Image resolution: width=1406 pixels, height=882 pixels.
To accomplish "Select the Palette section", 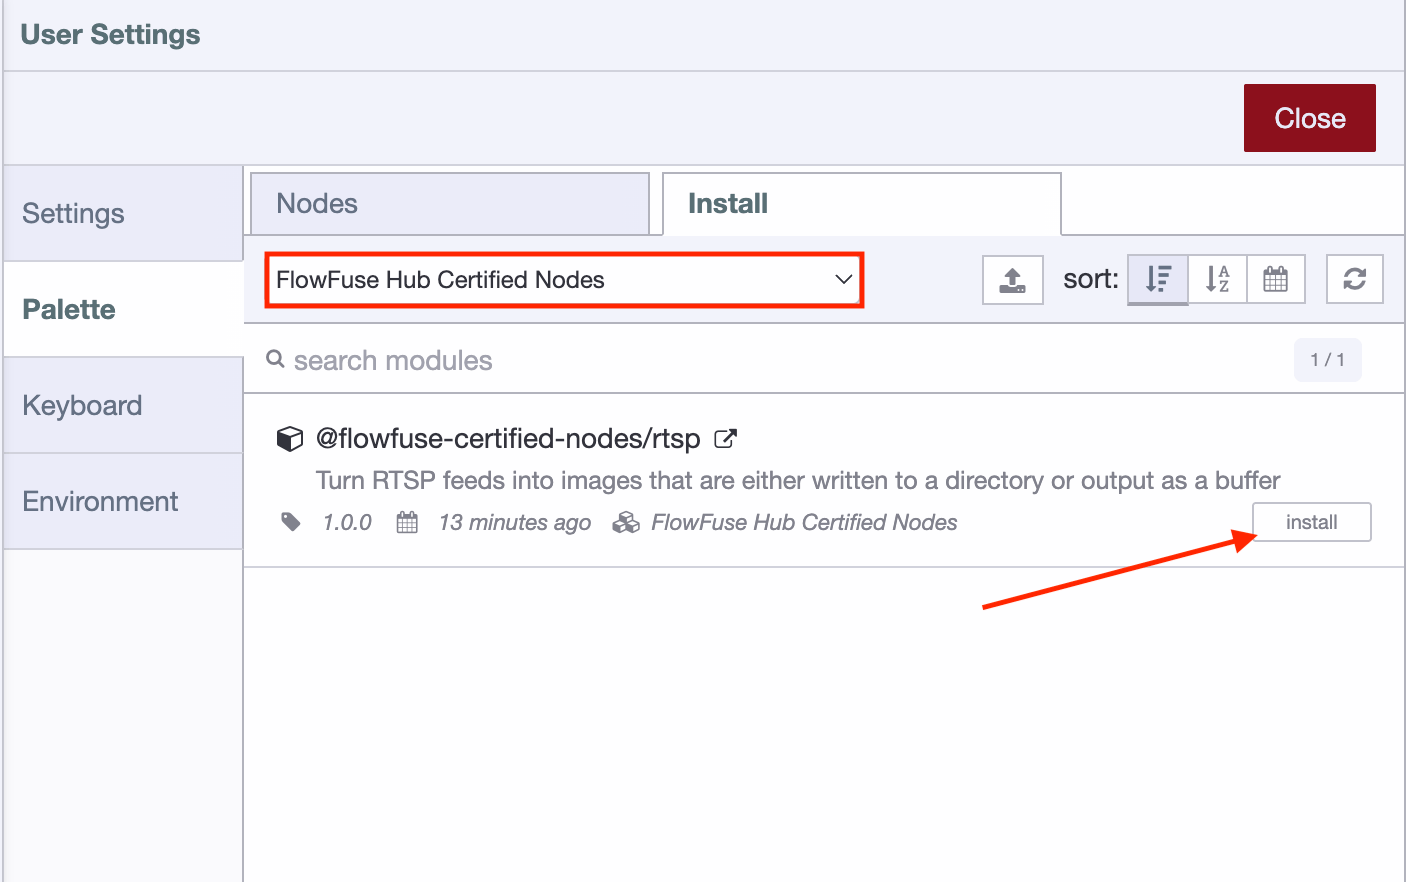I will click(x=123, y=310).
